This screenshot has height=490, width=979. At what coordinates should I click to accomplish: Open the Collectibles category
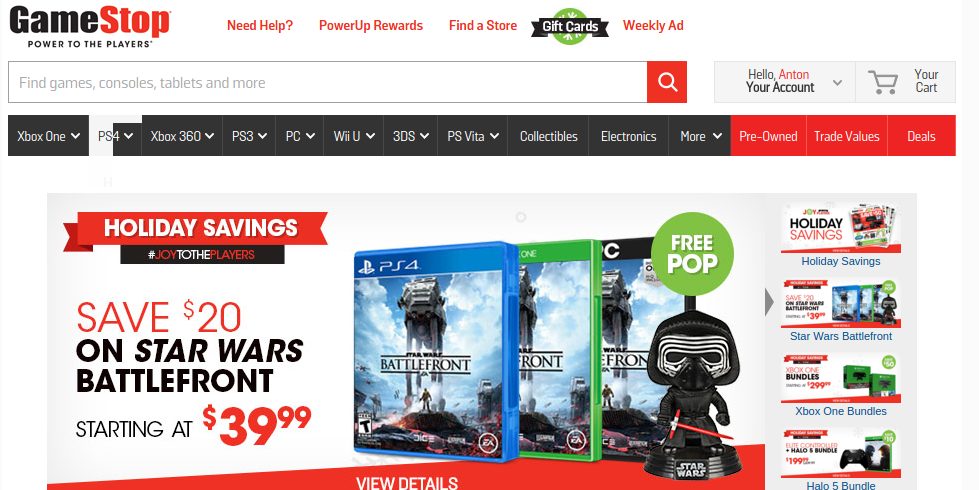548,135
